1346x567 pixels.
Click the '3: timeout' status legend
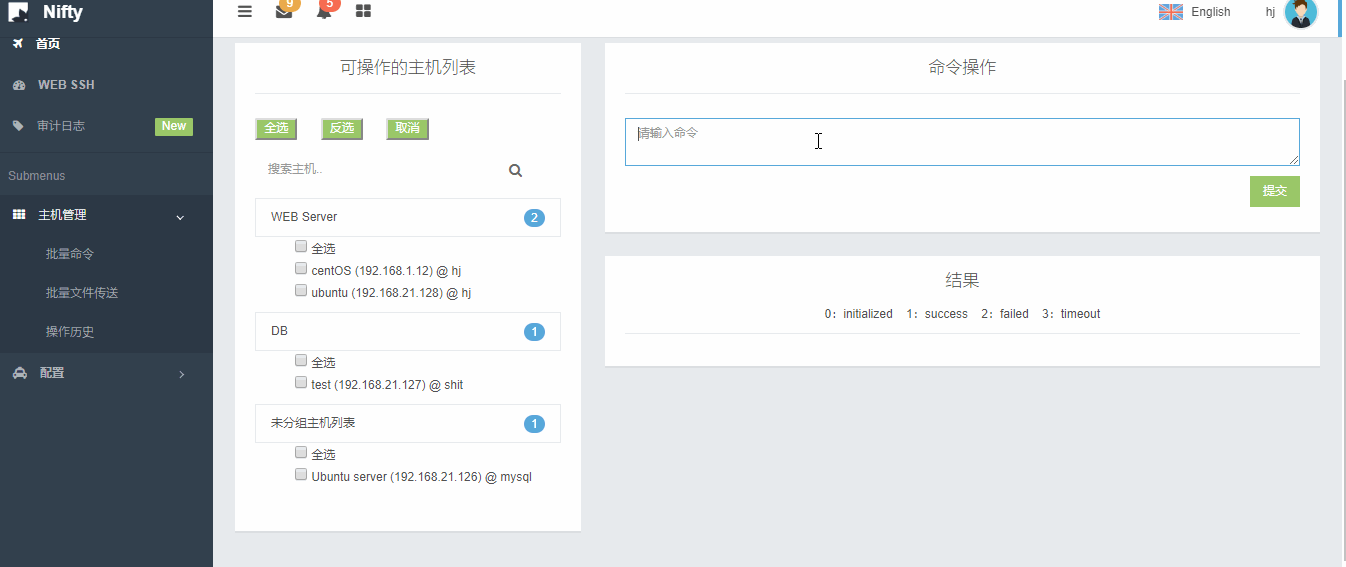pos(1071,314)
